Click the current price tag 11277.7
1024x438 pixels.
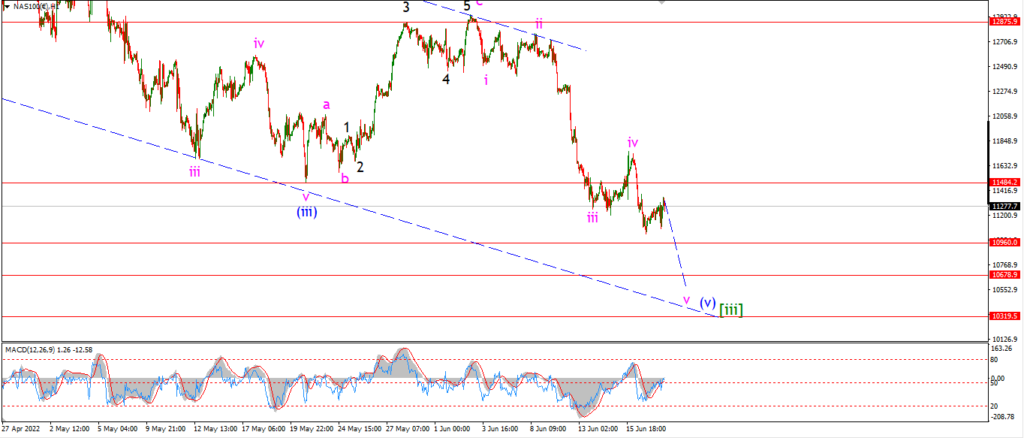pos(1006,206)
